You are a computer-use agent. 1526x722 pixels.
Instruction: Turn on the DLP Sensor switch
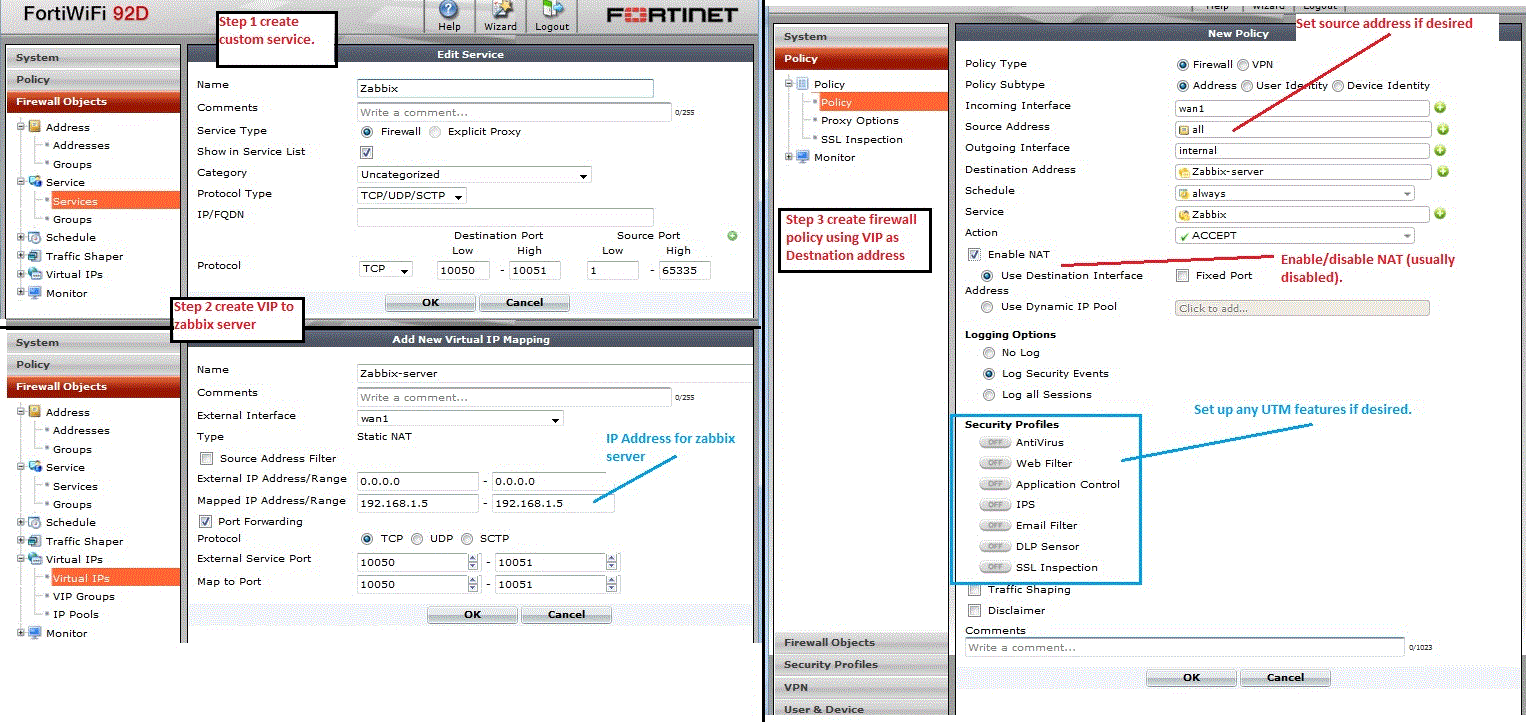tap(995, 546)
